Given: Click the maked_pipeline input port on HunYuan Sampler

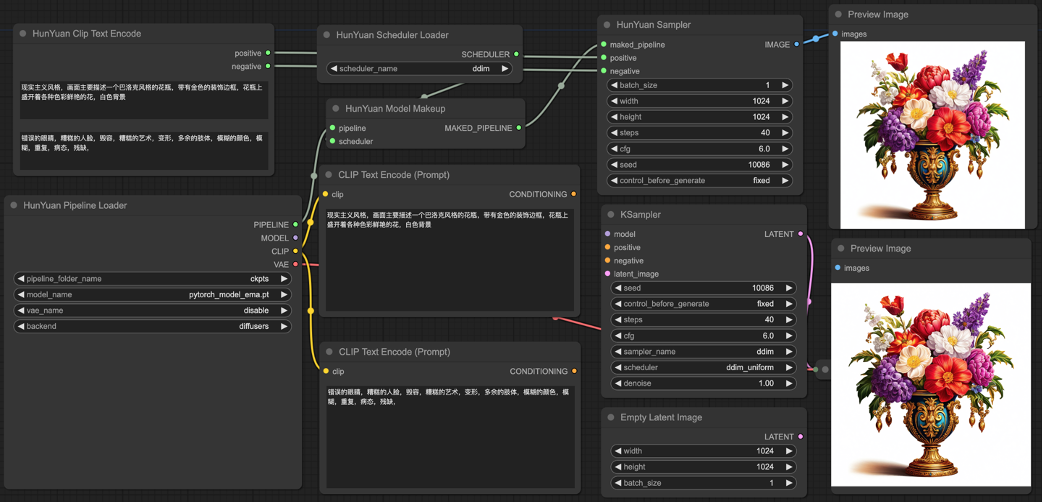Looking at the screenshot, I should 603,45.
